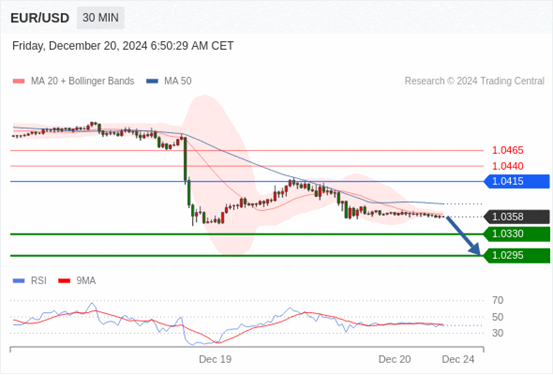Click the RSI blue legend swatch
This screenshot has height=375, width=553.
[x=19, y=281]
